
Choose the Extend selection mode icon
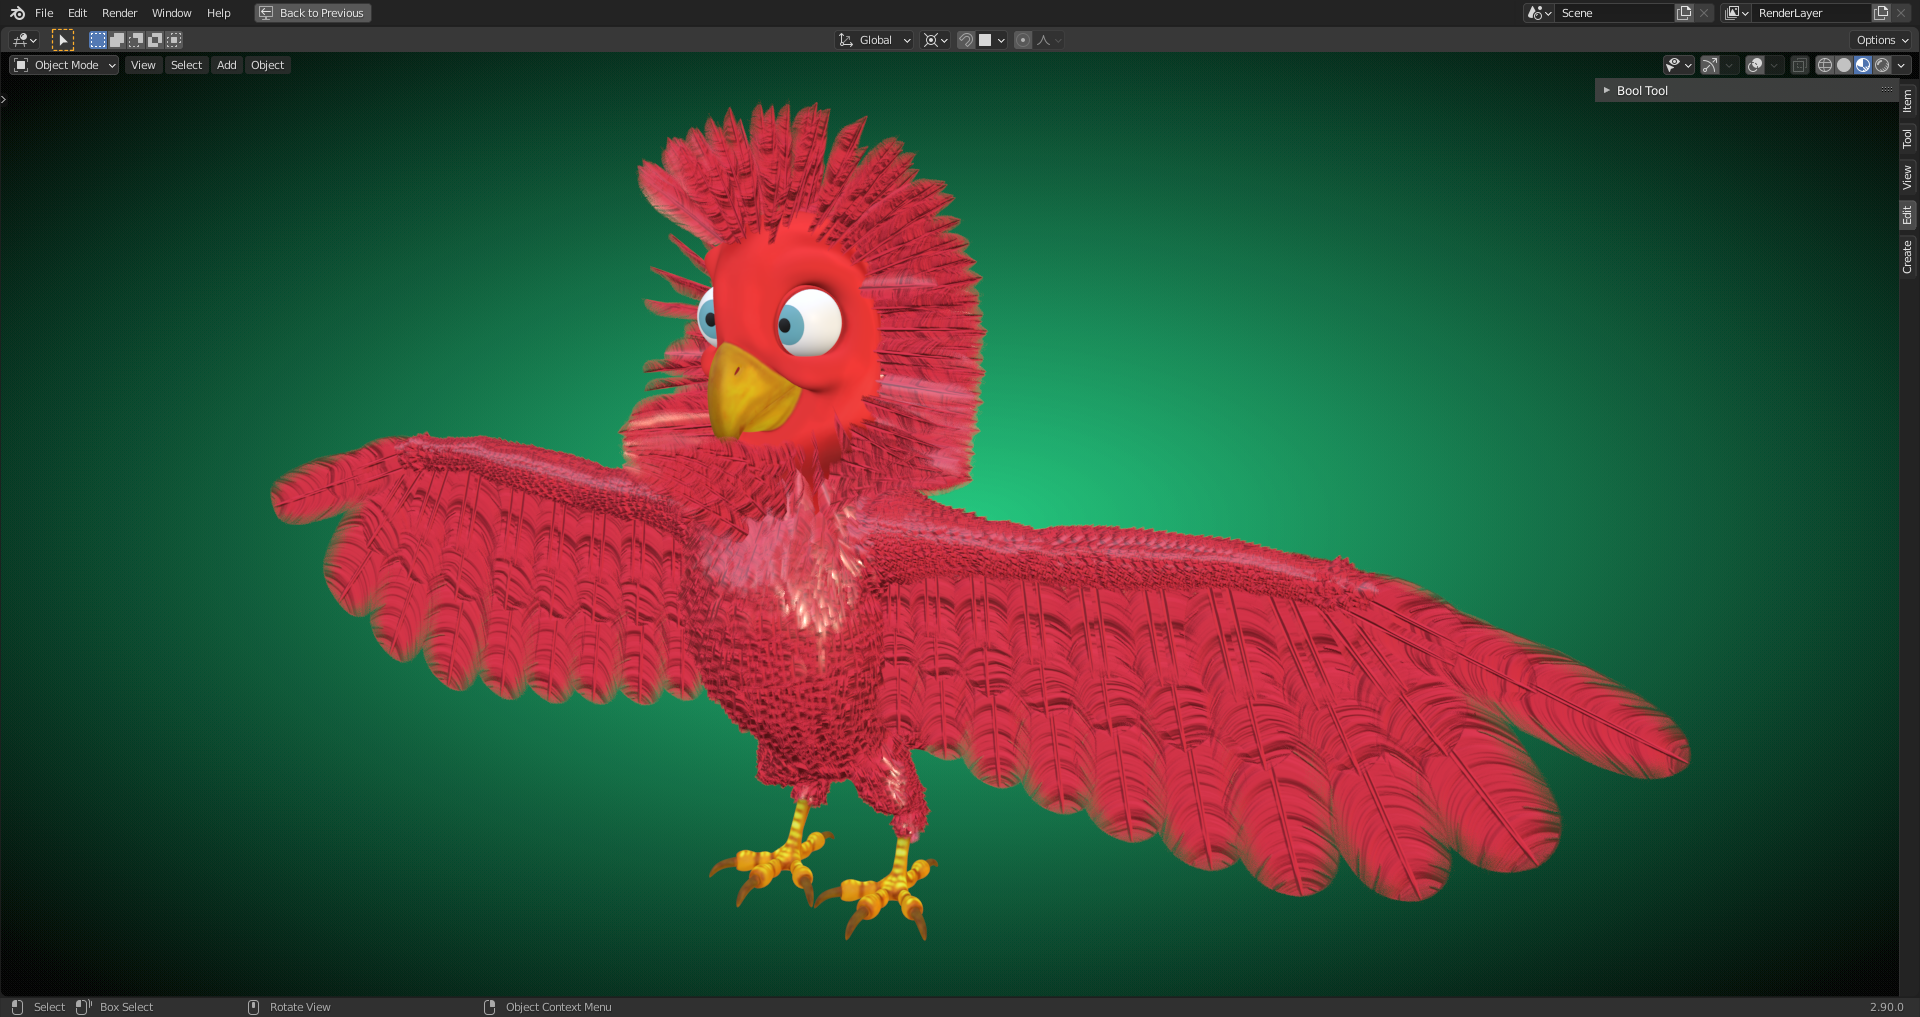[117, 40]
